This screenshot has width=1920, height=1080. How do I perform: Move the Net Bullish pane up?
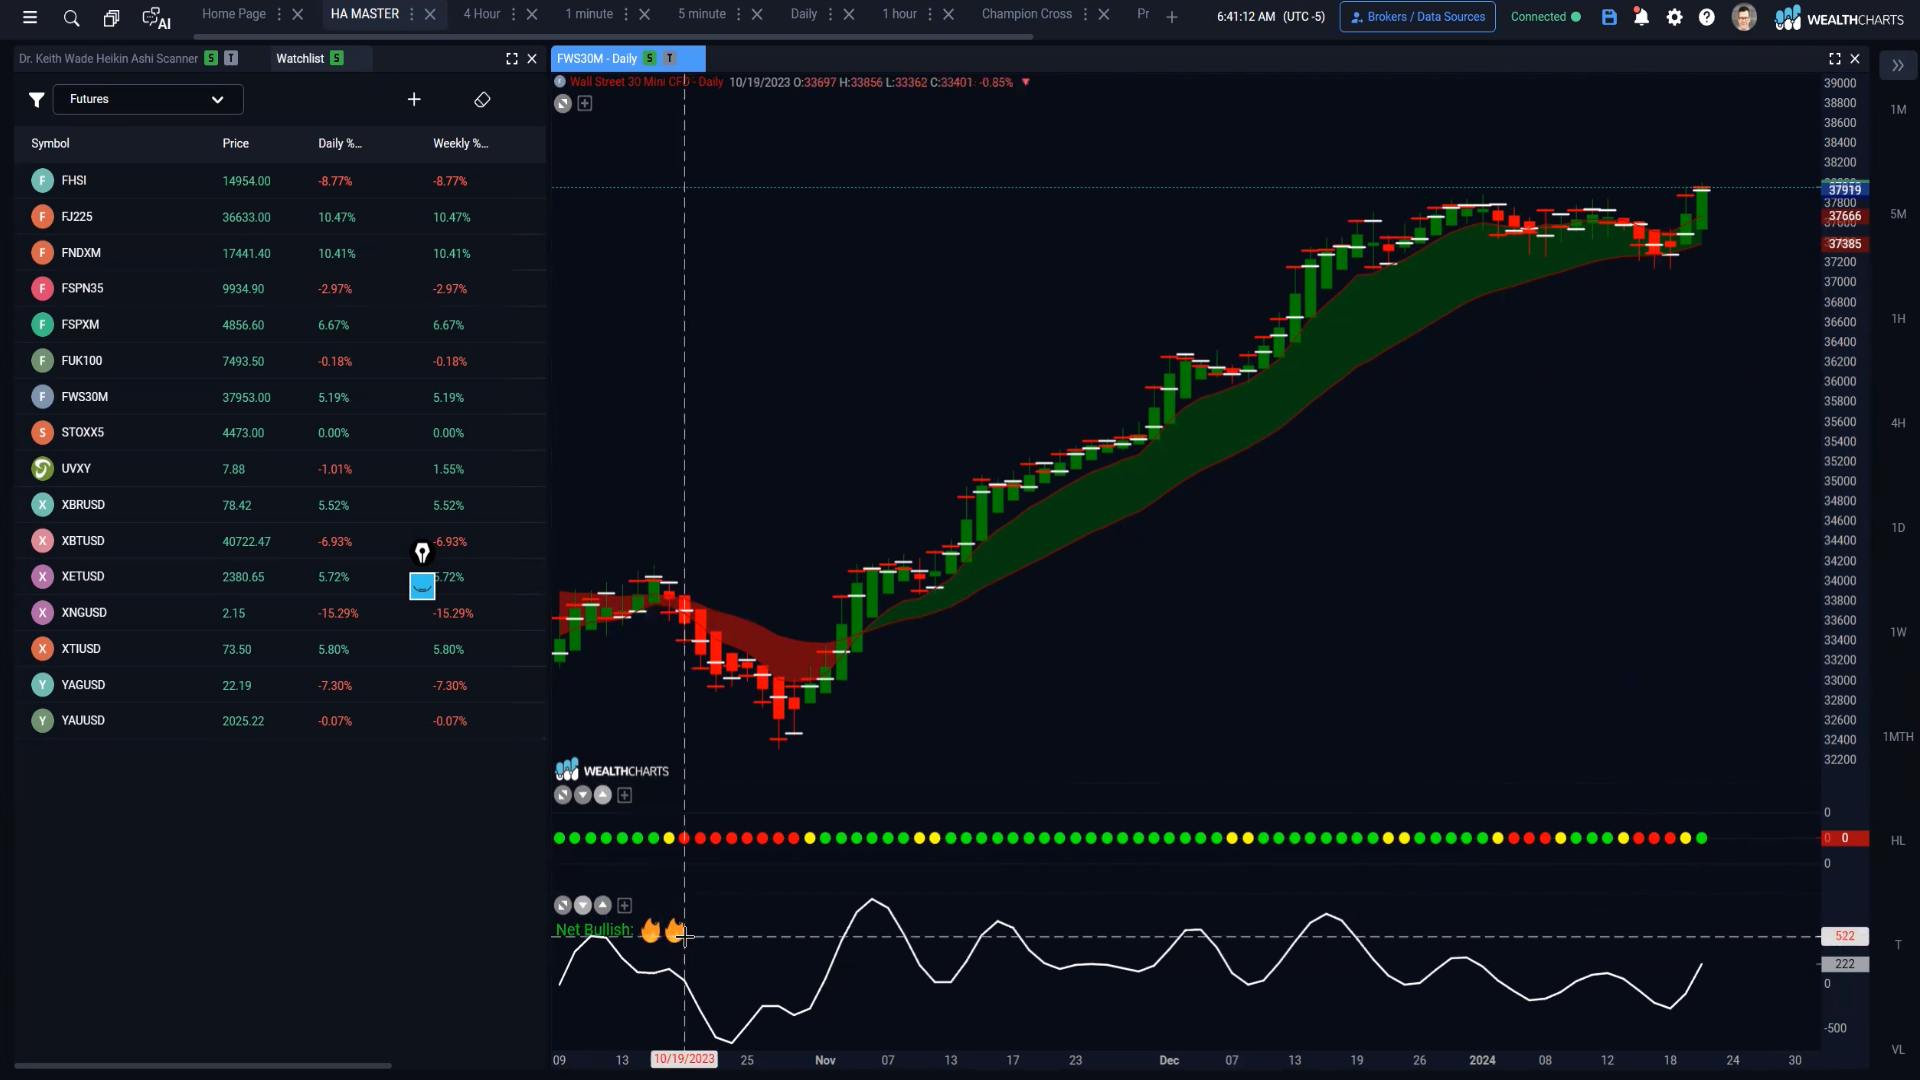pyautogui.click(x=603, y=905)
